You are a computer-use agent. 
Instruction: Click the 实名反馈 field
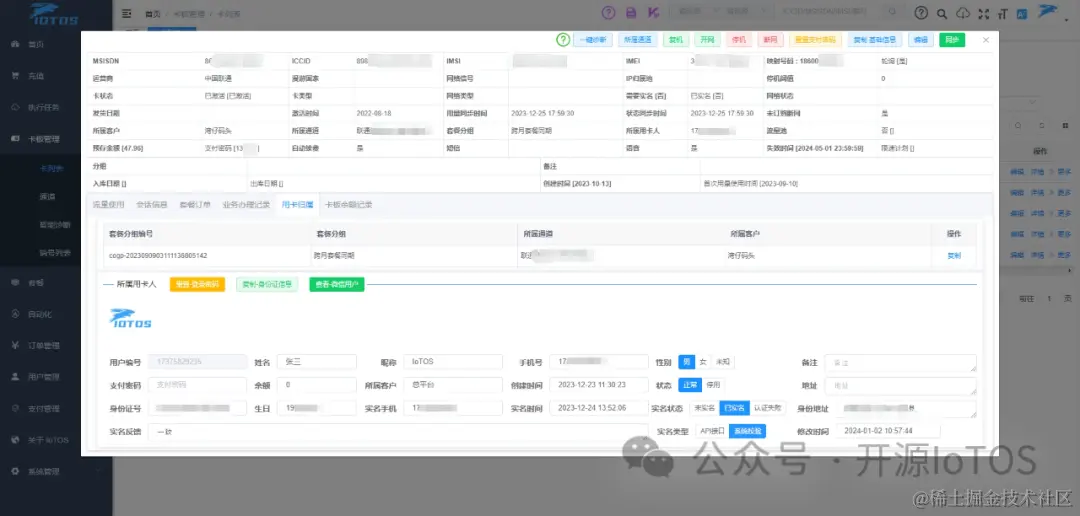pyautogui.click(x=398, y=432)
